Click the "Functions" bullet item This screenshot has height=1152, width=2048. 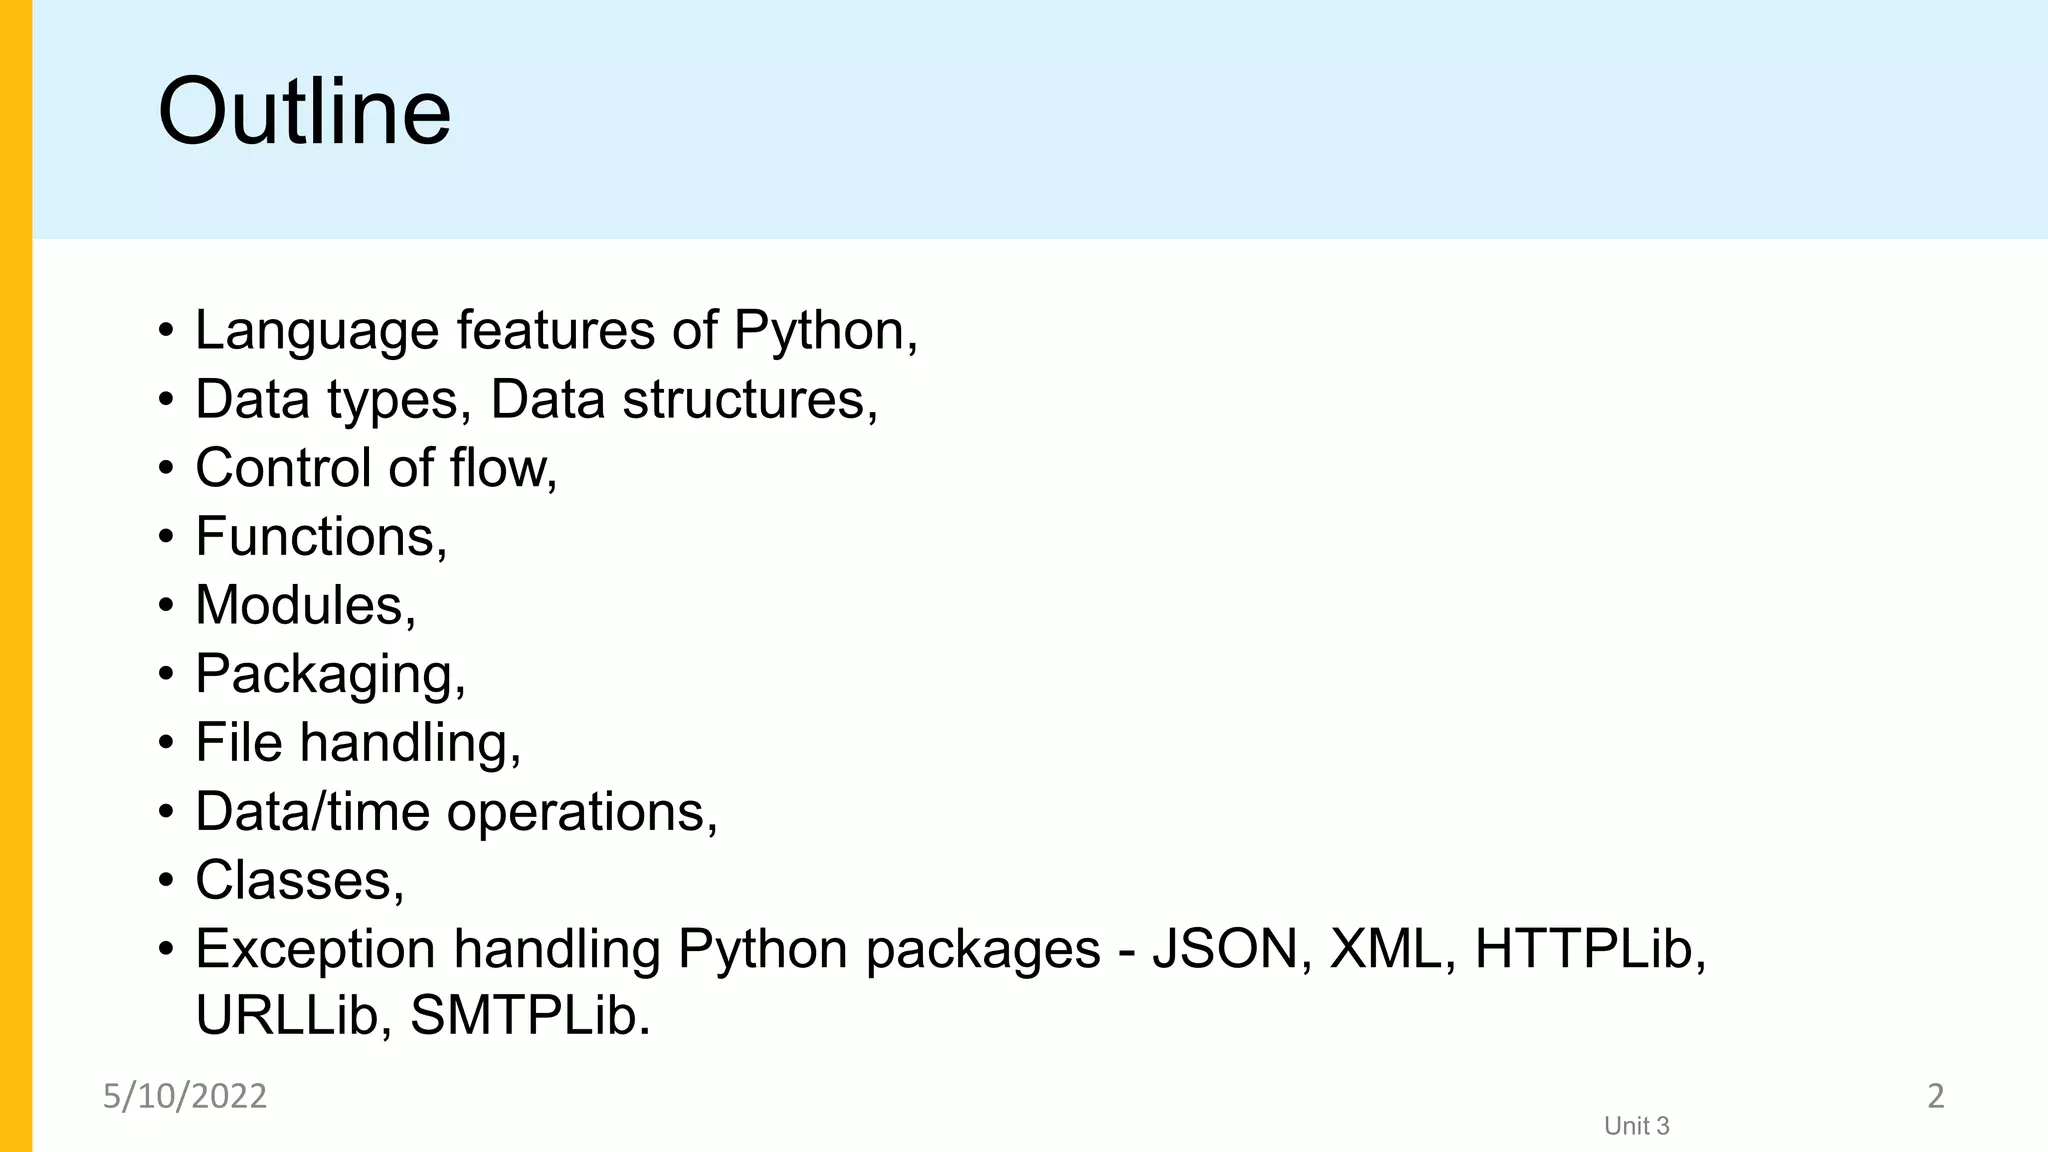click(320, 537)
